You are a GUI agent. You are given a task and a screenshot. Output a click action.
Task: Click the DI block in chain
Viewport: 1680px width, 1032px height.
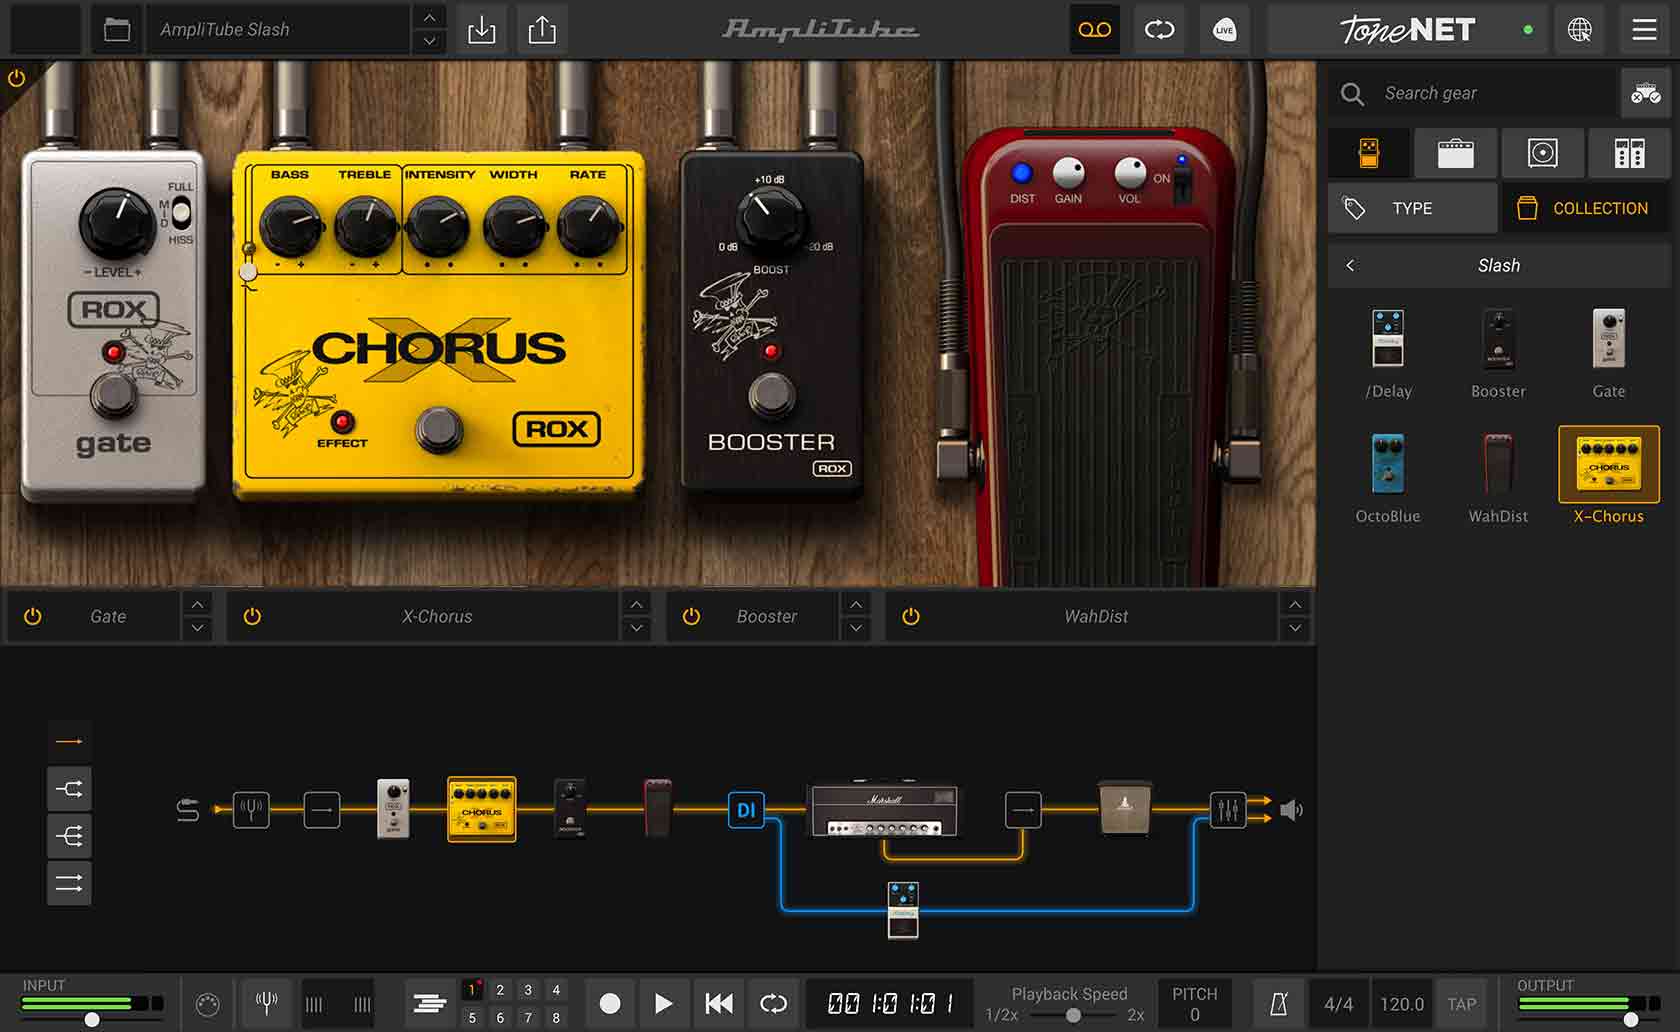(746, 809)
